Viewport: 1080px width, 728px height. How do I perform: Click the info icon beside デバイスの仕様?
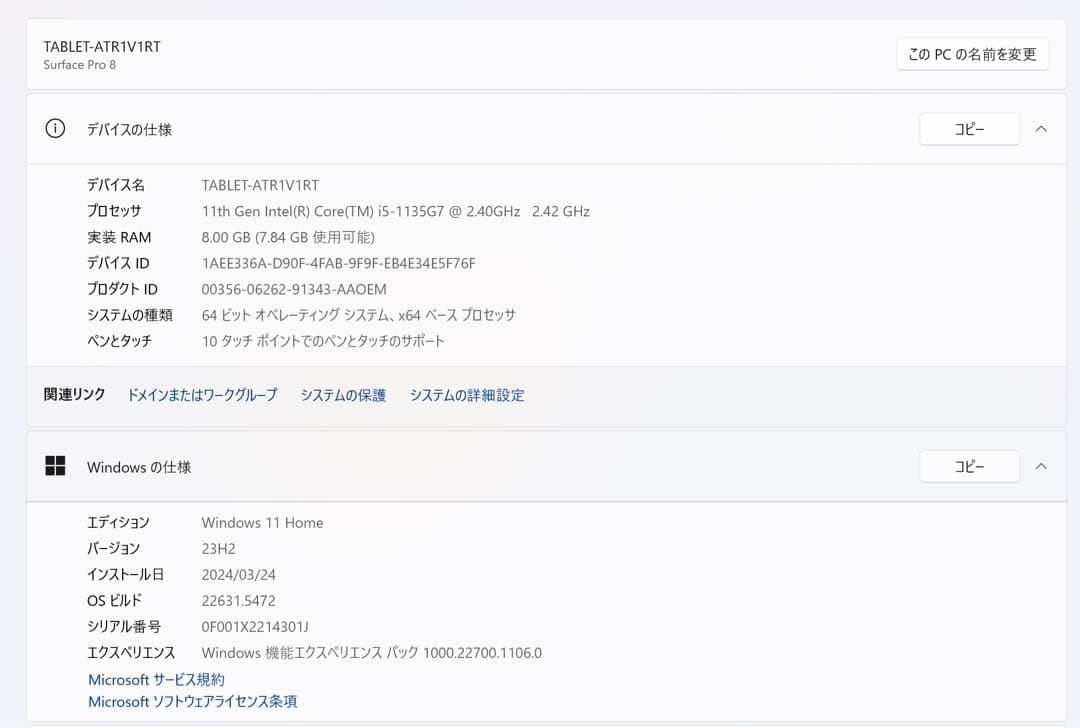[x=55, y=129]
